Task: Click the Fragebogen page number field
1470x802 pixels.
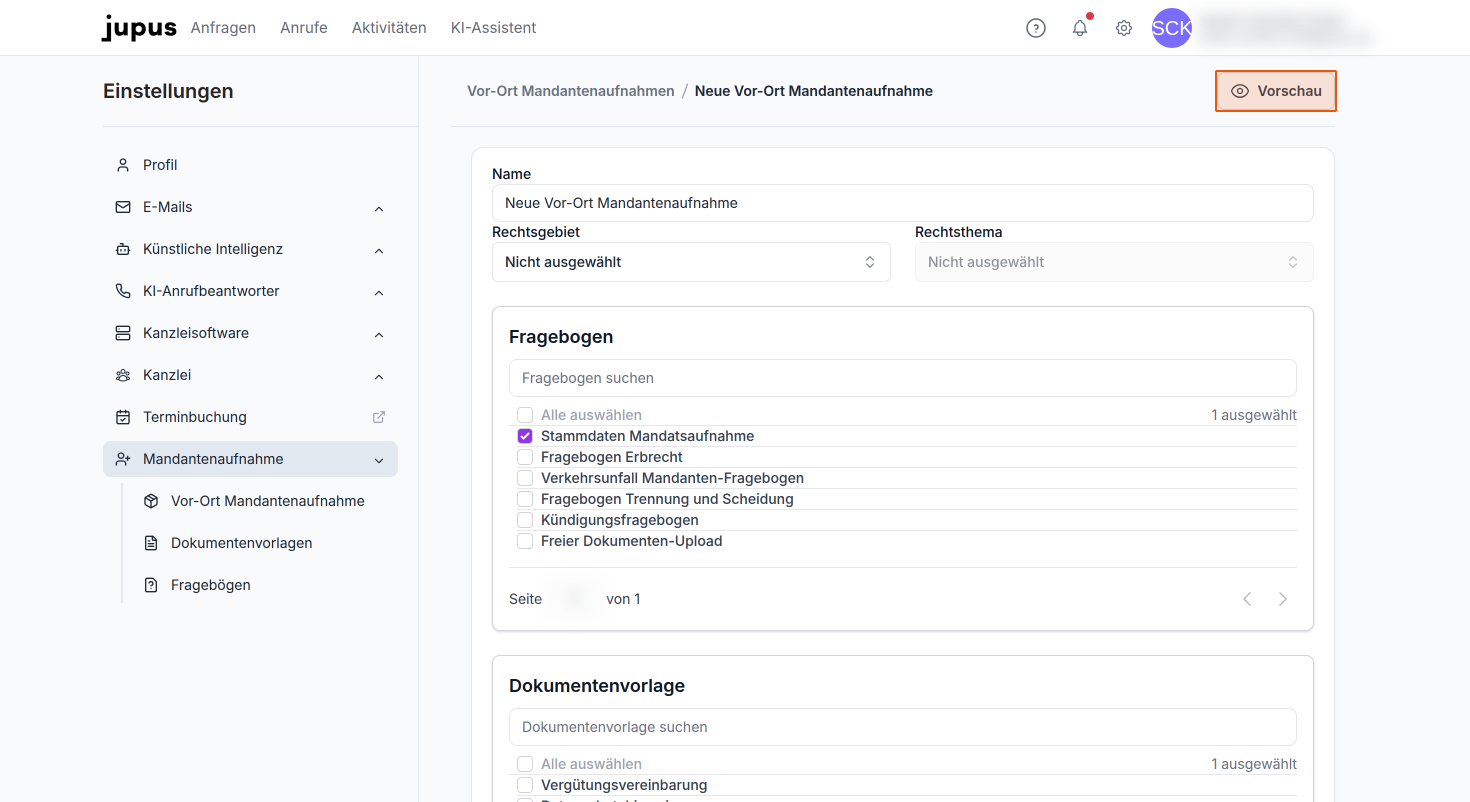Action: [574, 599]
